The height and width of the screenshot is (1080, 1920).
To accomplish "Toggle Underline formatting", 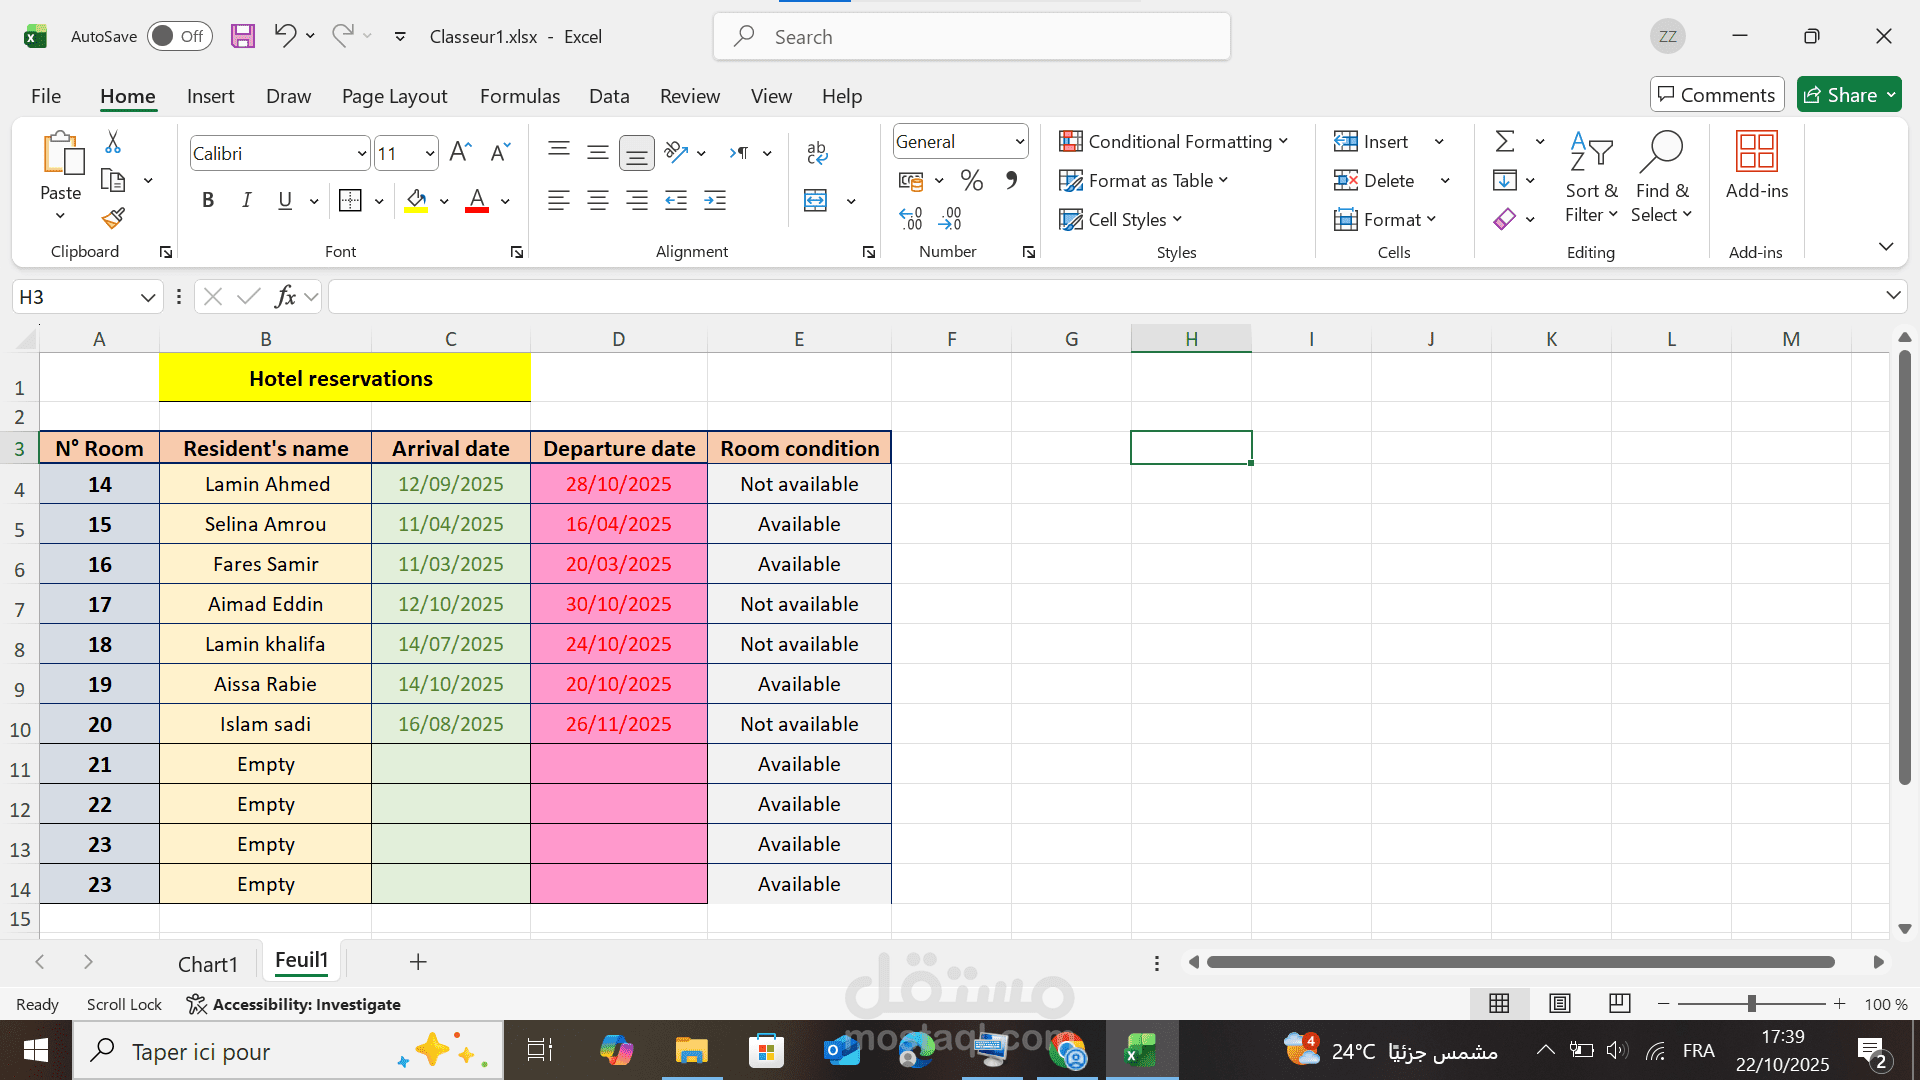I will point(285,201).
